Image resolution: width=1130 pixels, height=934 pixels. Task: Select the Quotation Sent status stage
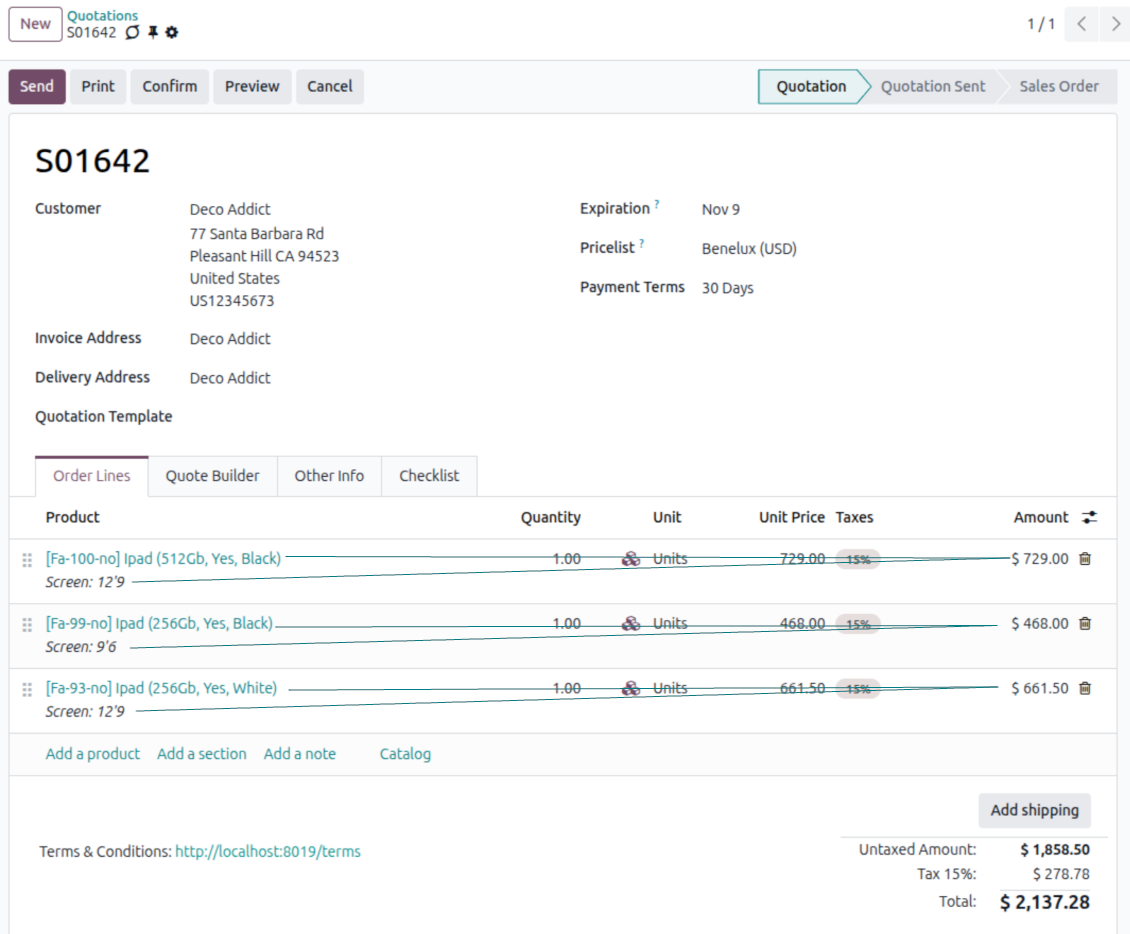tap(932, 86)
